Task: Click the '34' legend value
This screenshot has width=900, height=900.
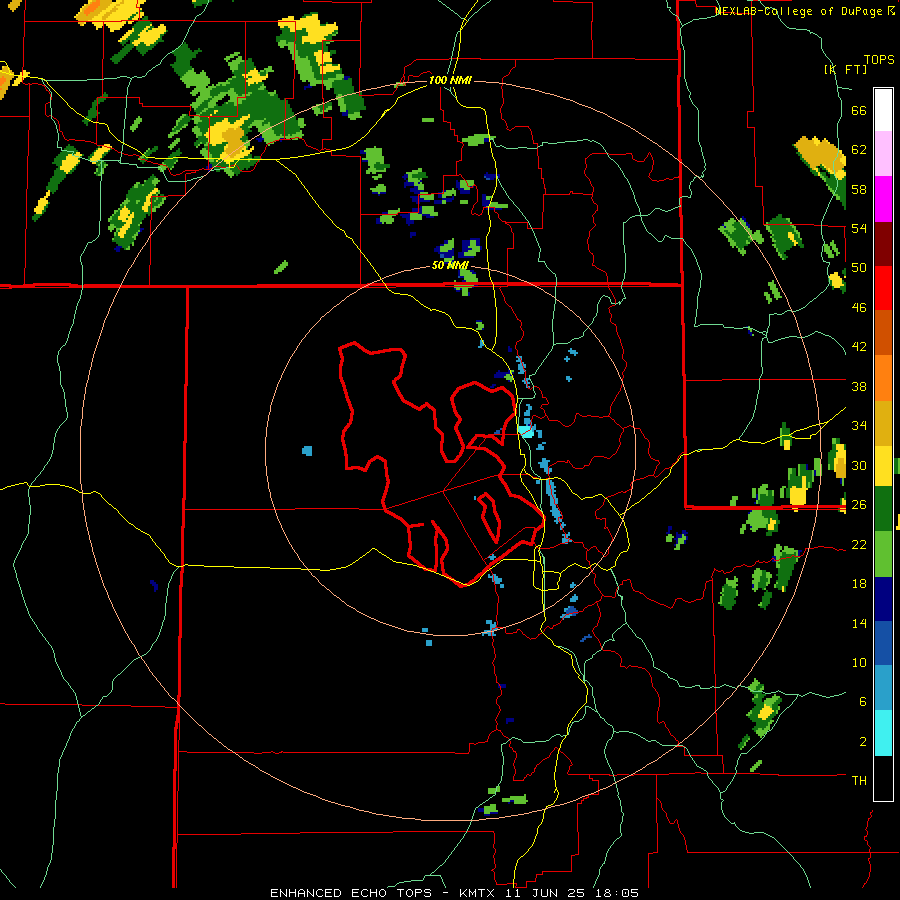Action: pos(859,426)
